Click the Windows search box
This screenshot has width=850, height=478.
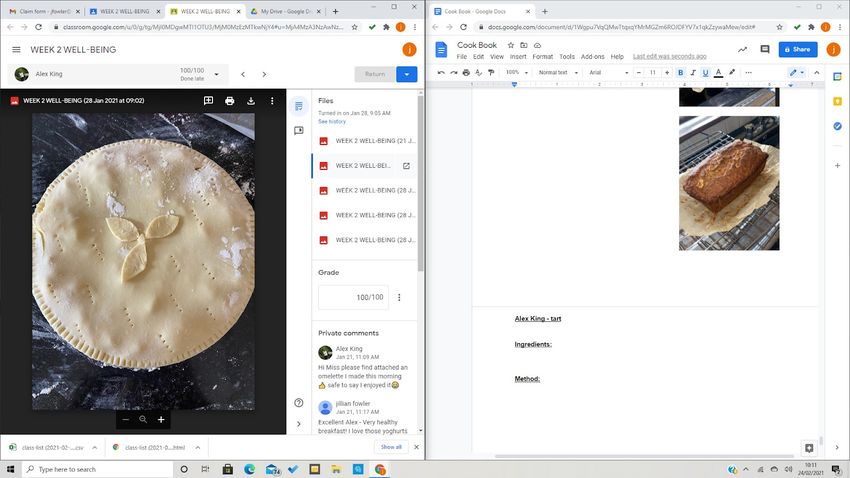click(98, 469)
